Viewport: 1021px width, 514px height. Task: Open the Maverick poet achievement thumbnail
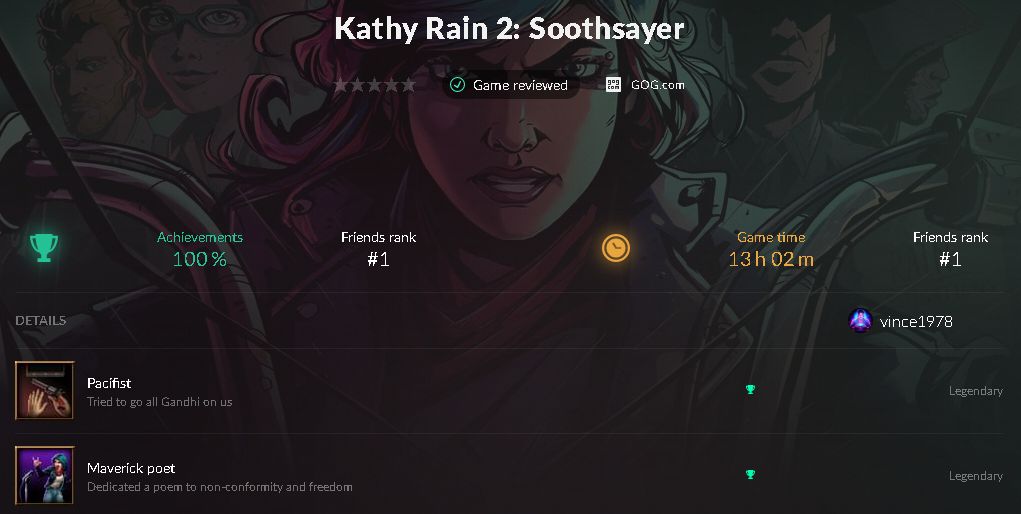(x=44, y=475)
